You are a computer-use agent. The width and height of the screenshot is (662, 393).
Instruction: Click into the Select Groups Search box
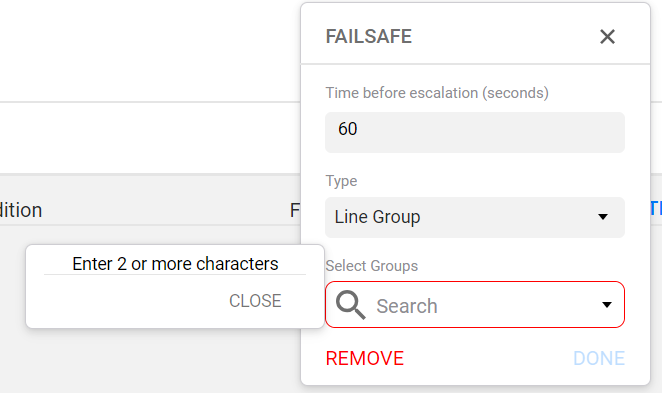click(475, 304)
